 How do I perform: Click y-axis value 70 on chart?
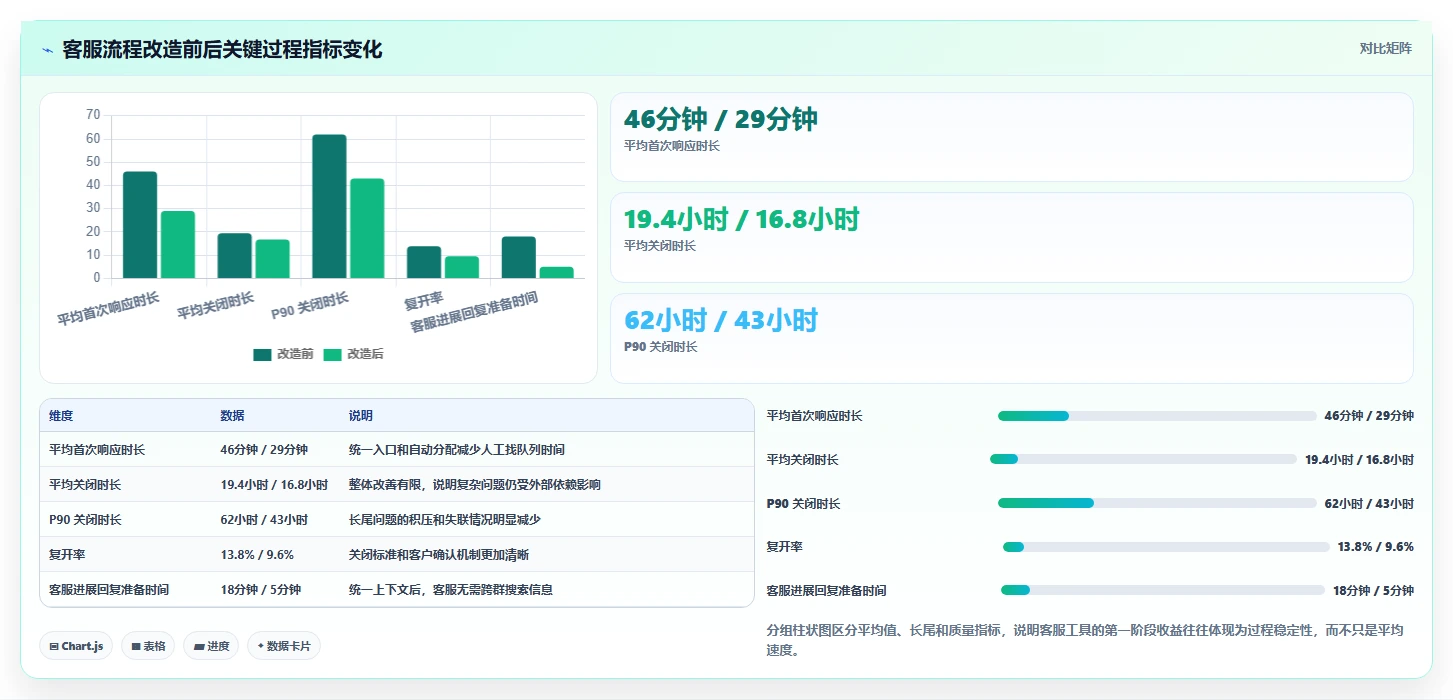(93, 115)
